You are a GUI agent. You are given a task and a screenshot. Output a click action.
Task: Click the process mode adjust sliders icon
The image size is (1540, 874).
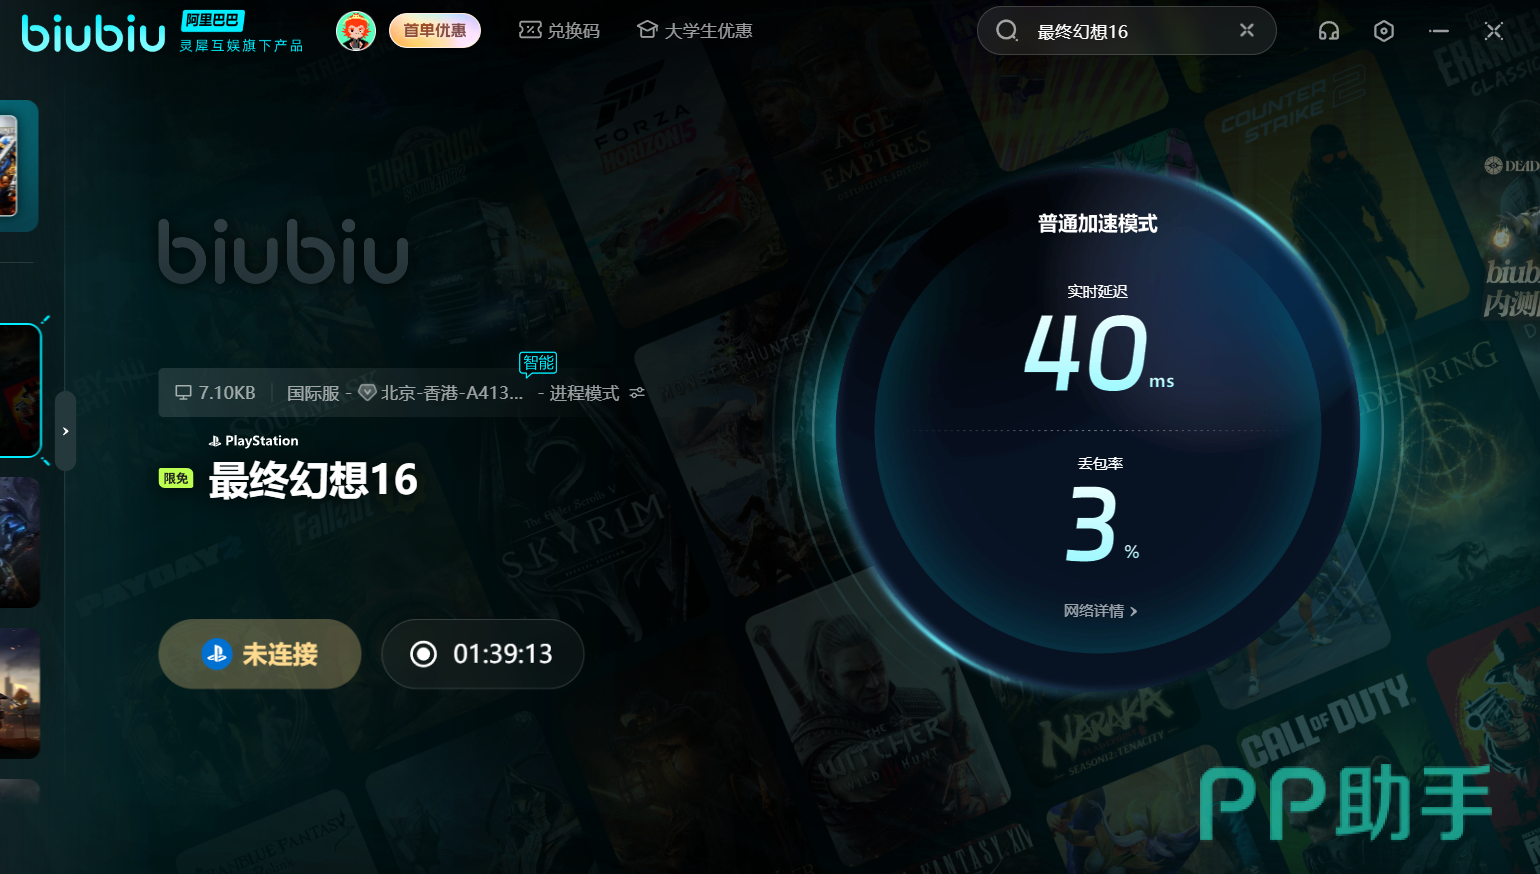click(637, 393)
